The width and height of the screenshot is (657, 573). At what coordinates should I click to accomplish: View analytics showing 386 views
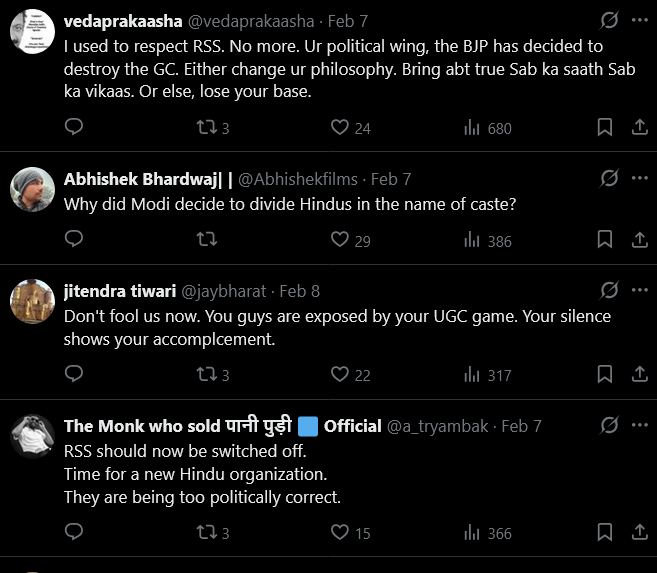click(487, 240)
